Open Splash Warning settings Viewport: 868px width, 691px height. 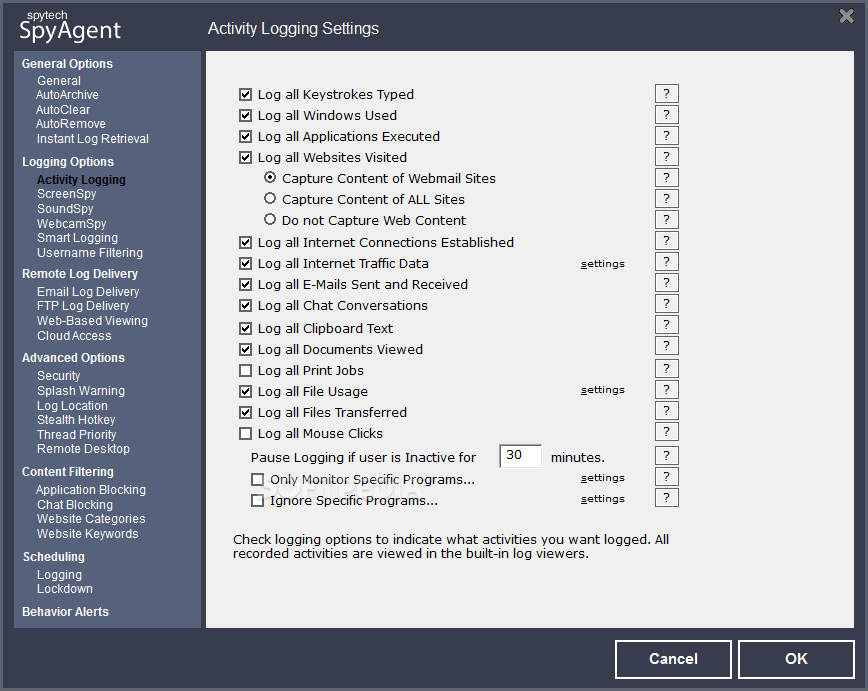[81, 391]
